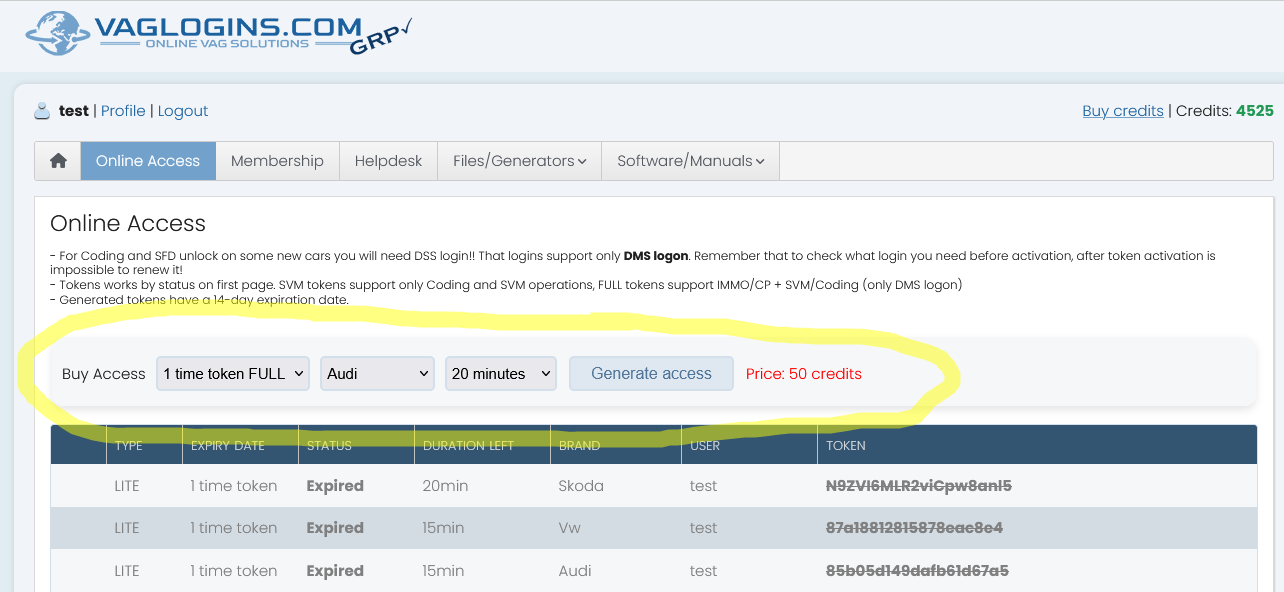1284x592 pixels.
Task: Click the STATUS column header
Action: point(329,446)
